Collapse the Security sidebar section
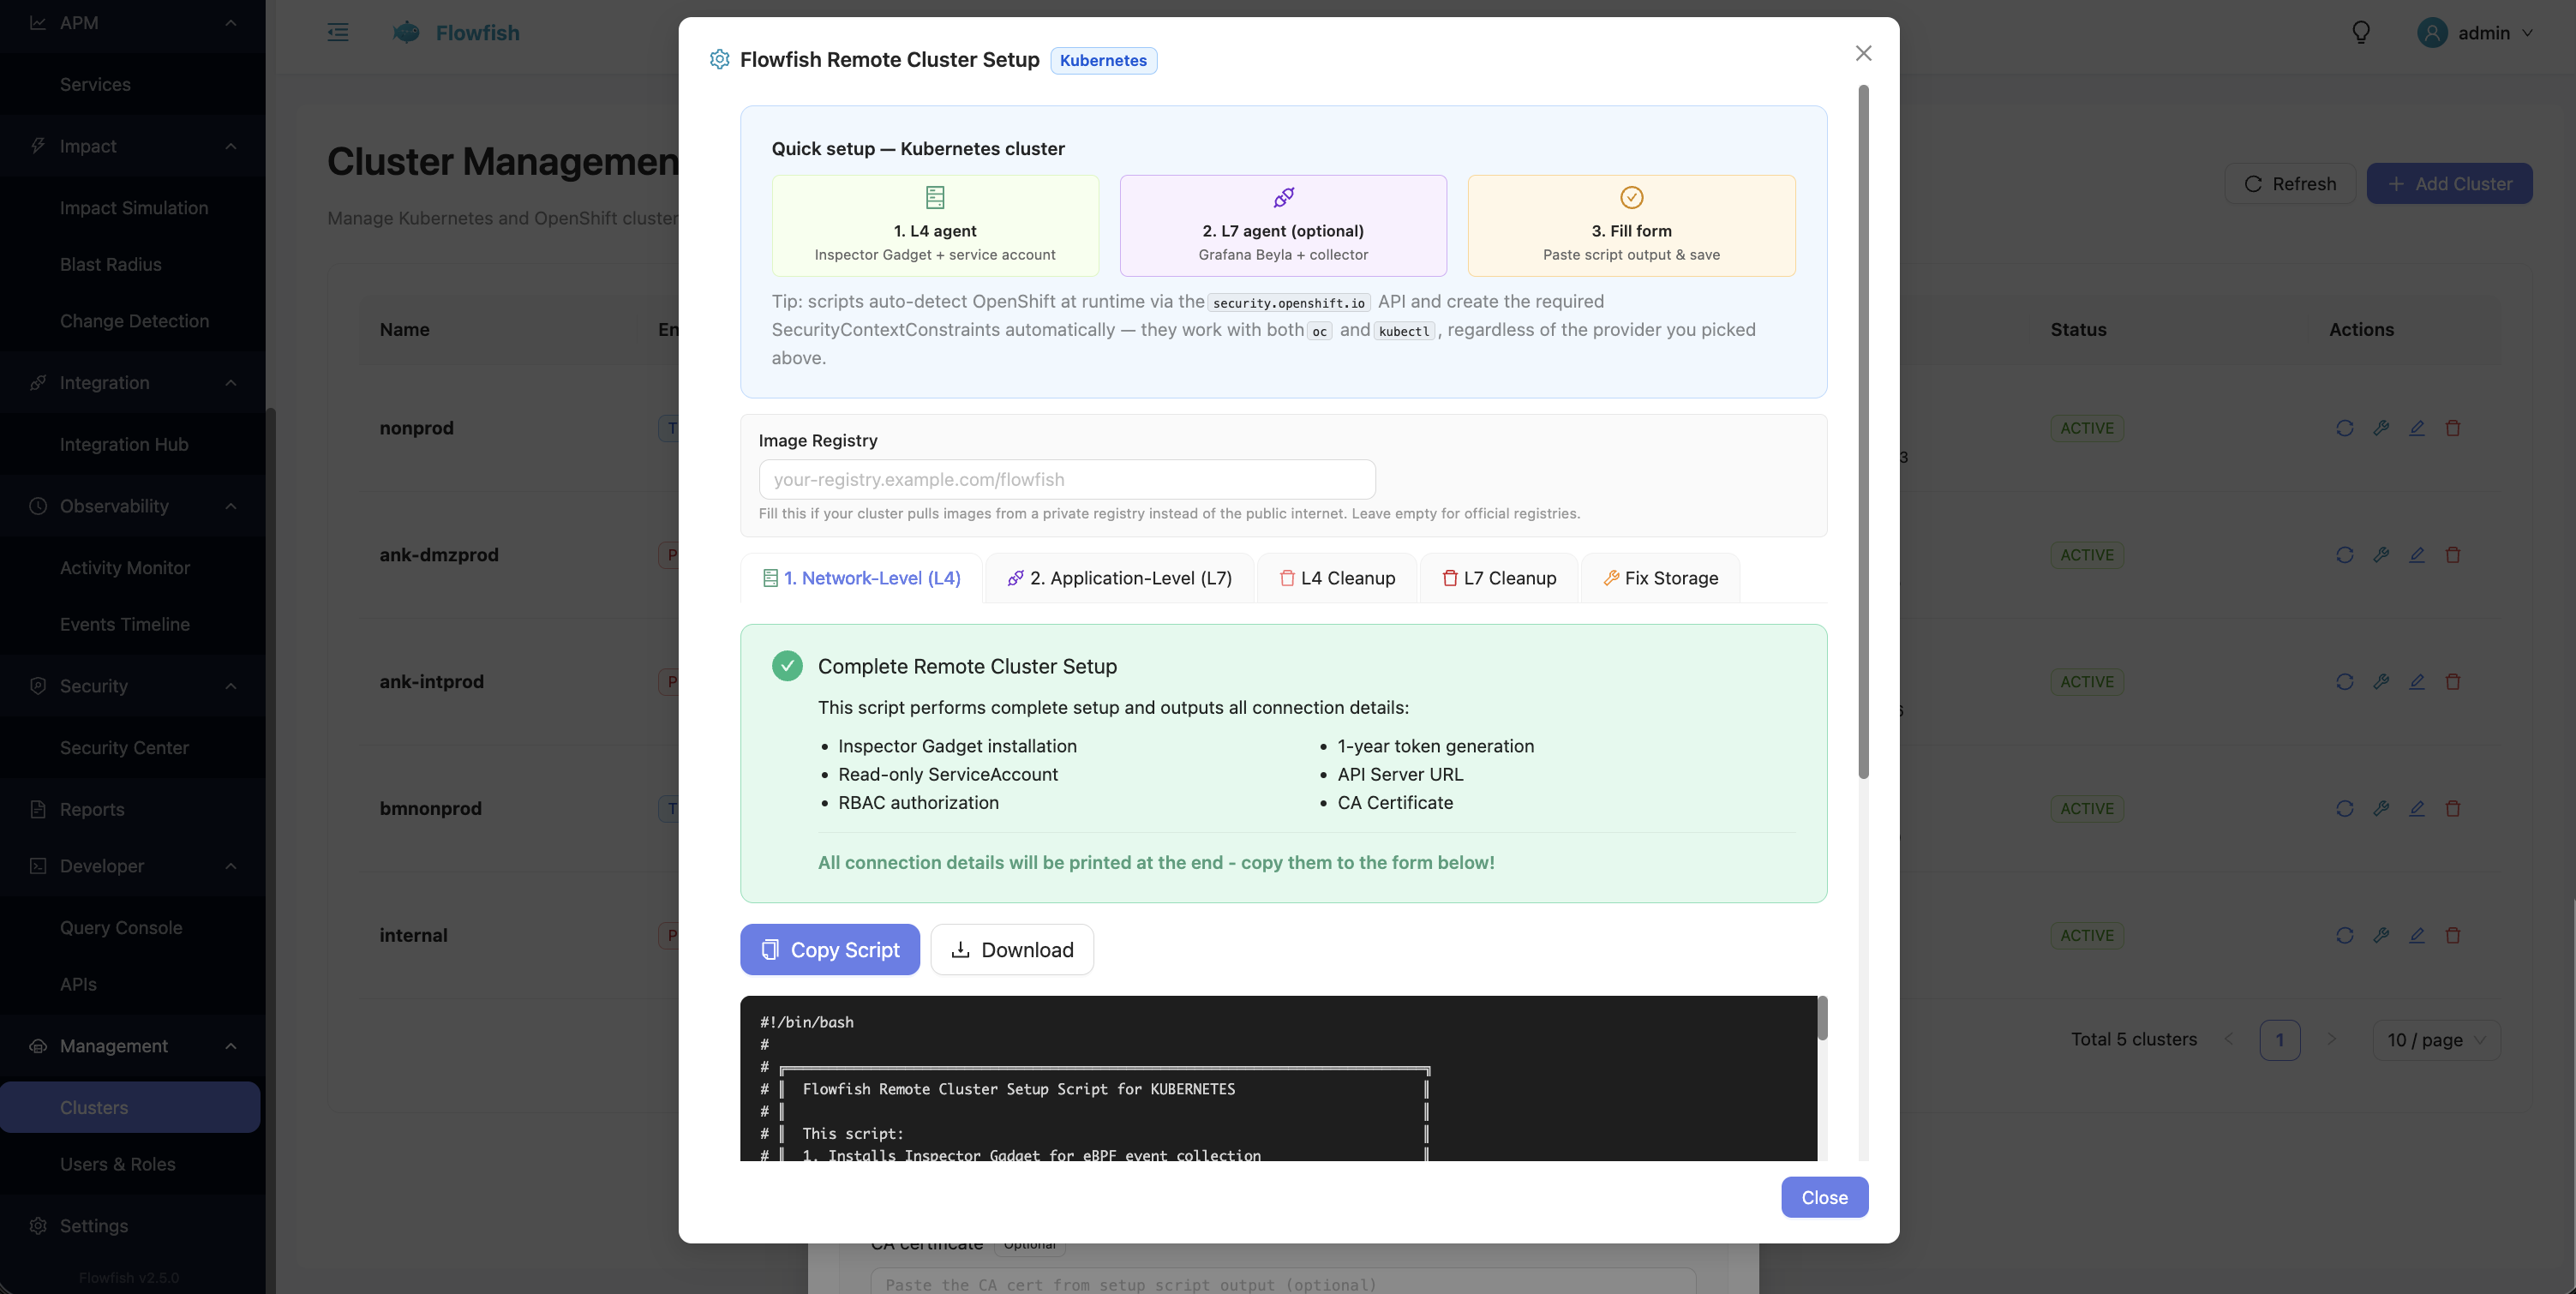The width and height of the screenshot is (2576, 1294). (x=231, y=686)
